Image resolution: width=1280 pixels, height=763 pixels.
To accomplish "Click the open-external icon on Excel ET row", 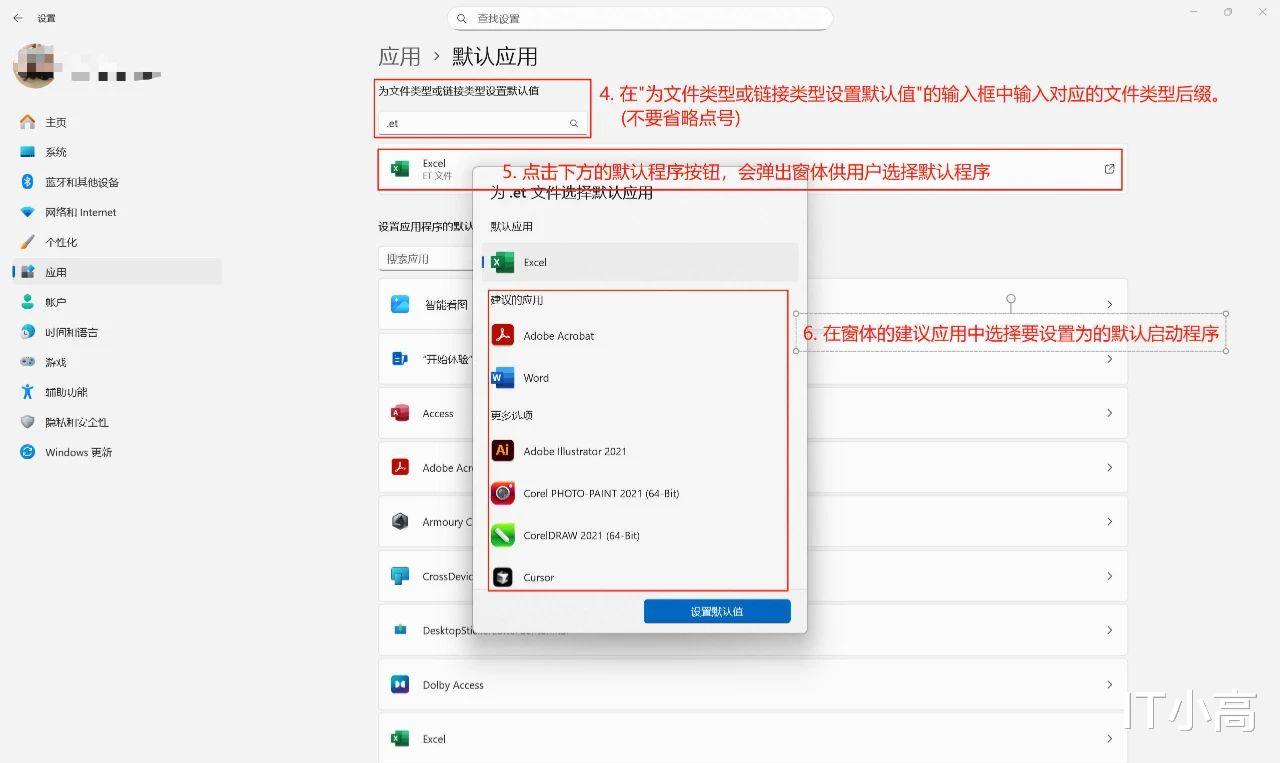I will click(1109, 169).
